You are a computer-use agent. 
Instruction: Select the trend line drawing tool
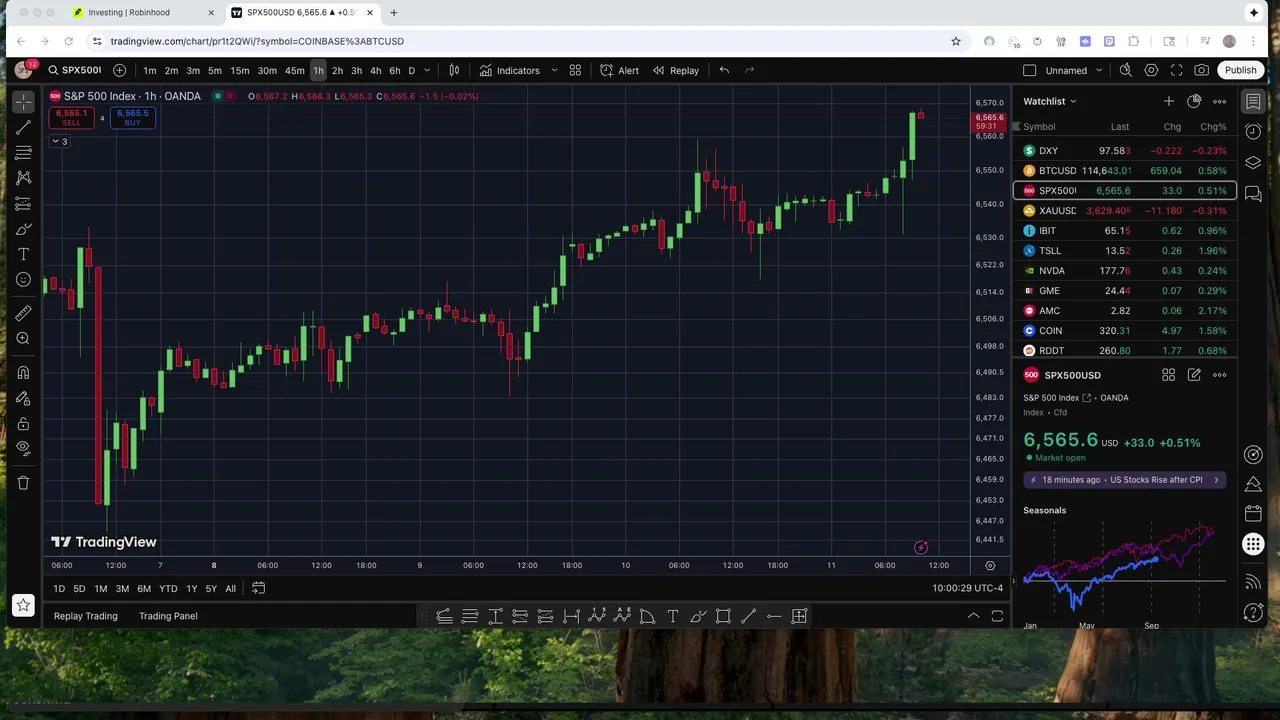[23, 127]
